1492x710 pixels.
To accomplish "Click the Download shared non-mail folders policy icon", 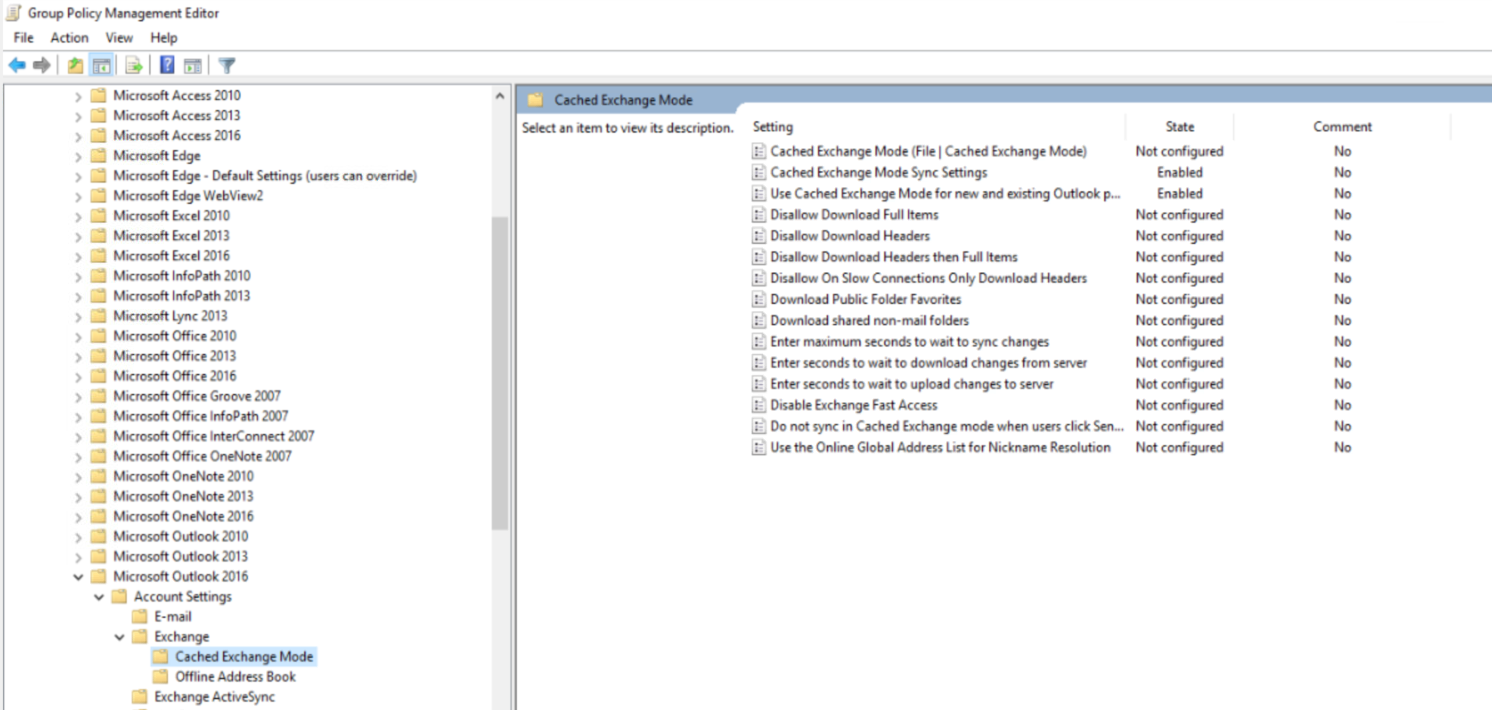I will [759, 321].
